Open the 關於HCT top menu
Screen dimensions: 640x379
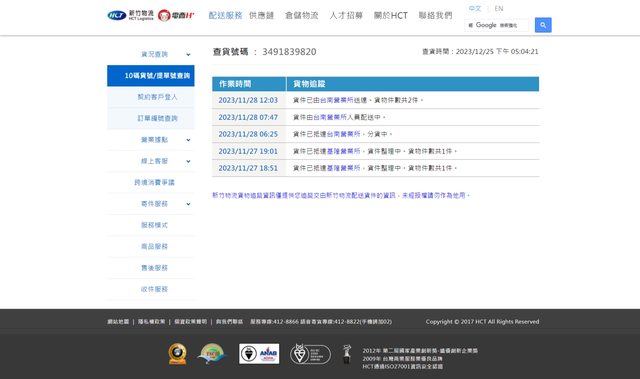click(x=391, y=16)
